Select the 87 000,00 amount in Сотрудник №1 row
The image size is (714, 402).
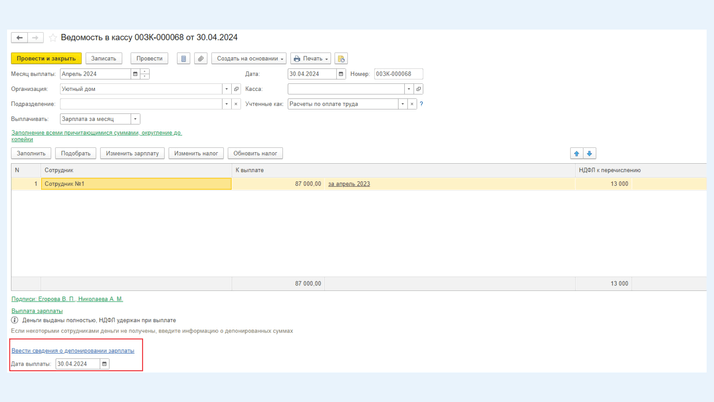click(278, 184)
